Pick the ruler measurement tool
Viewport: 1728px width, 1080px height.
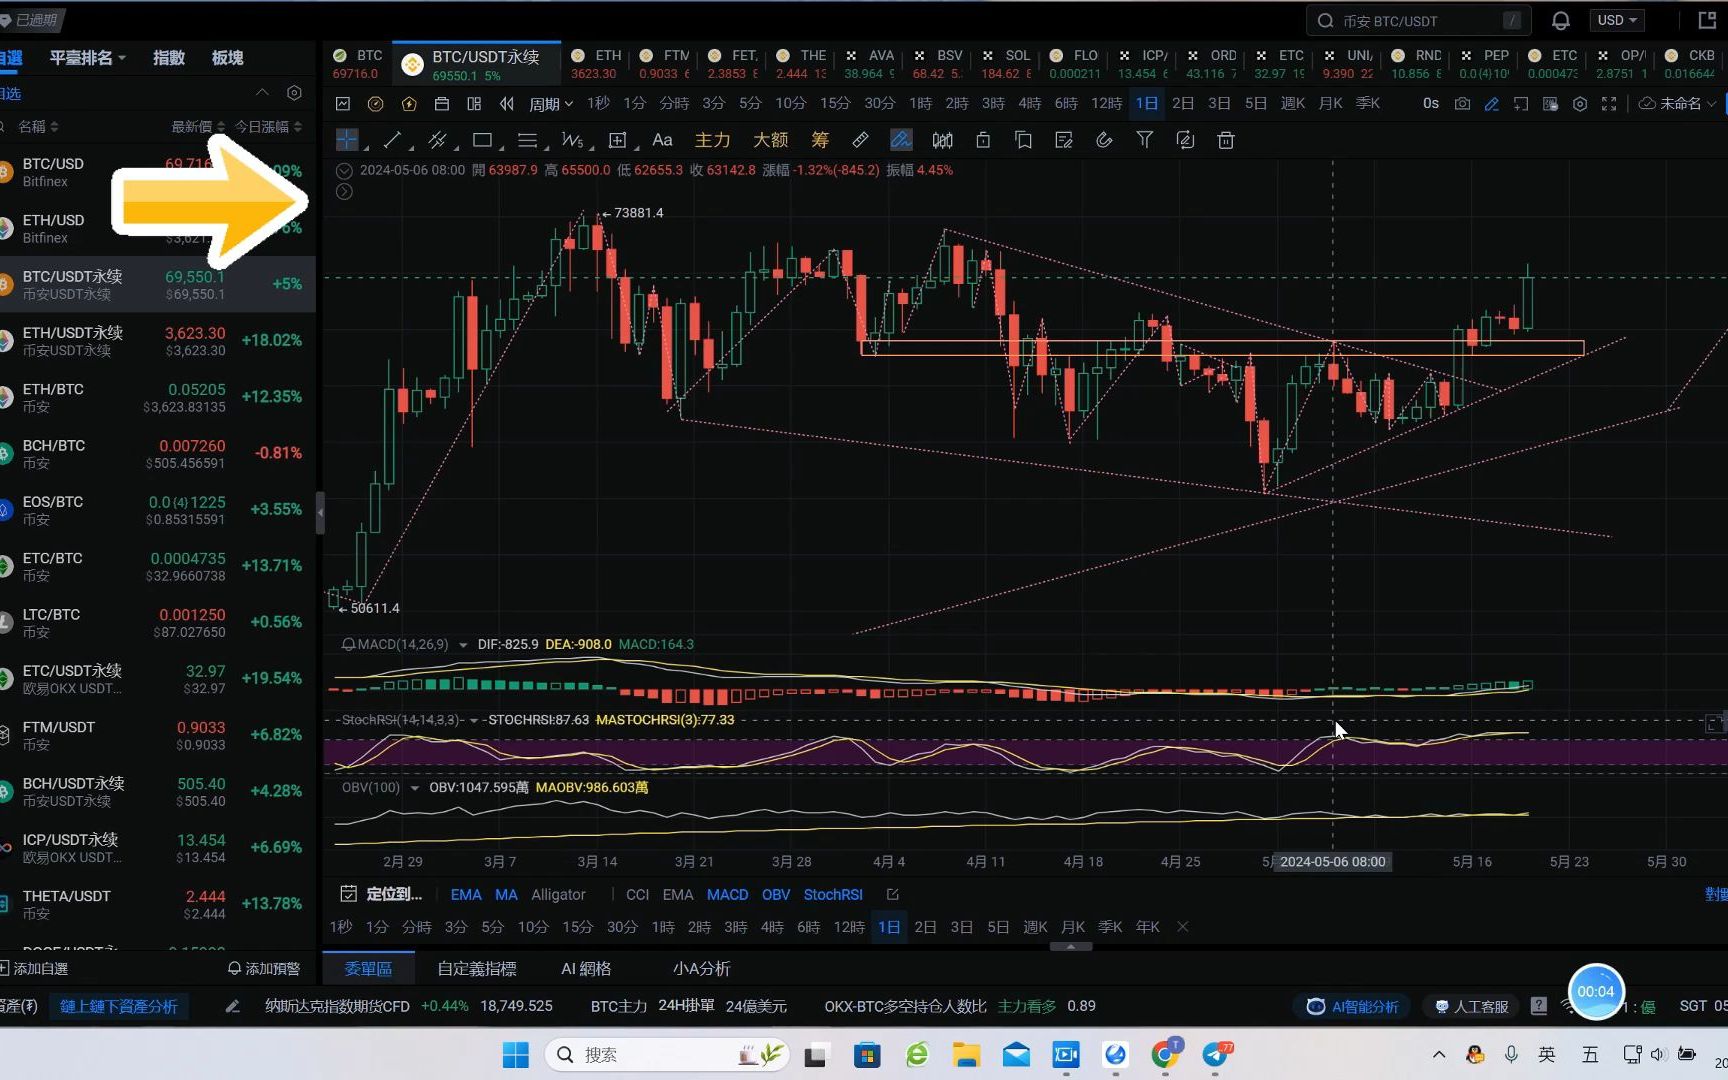coord(860,140)
